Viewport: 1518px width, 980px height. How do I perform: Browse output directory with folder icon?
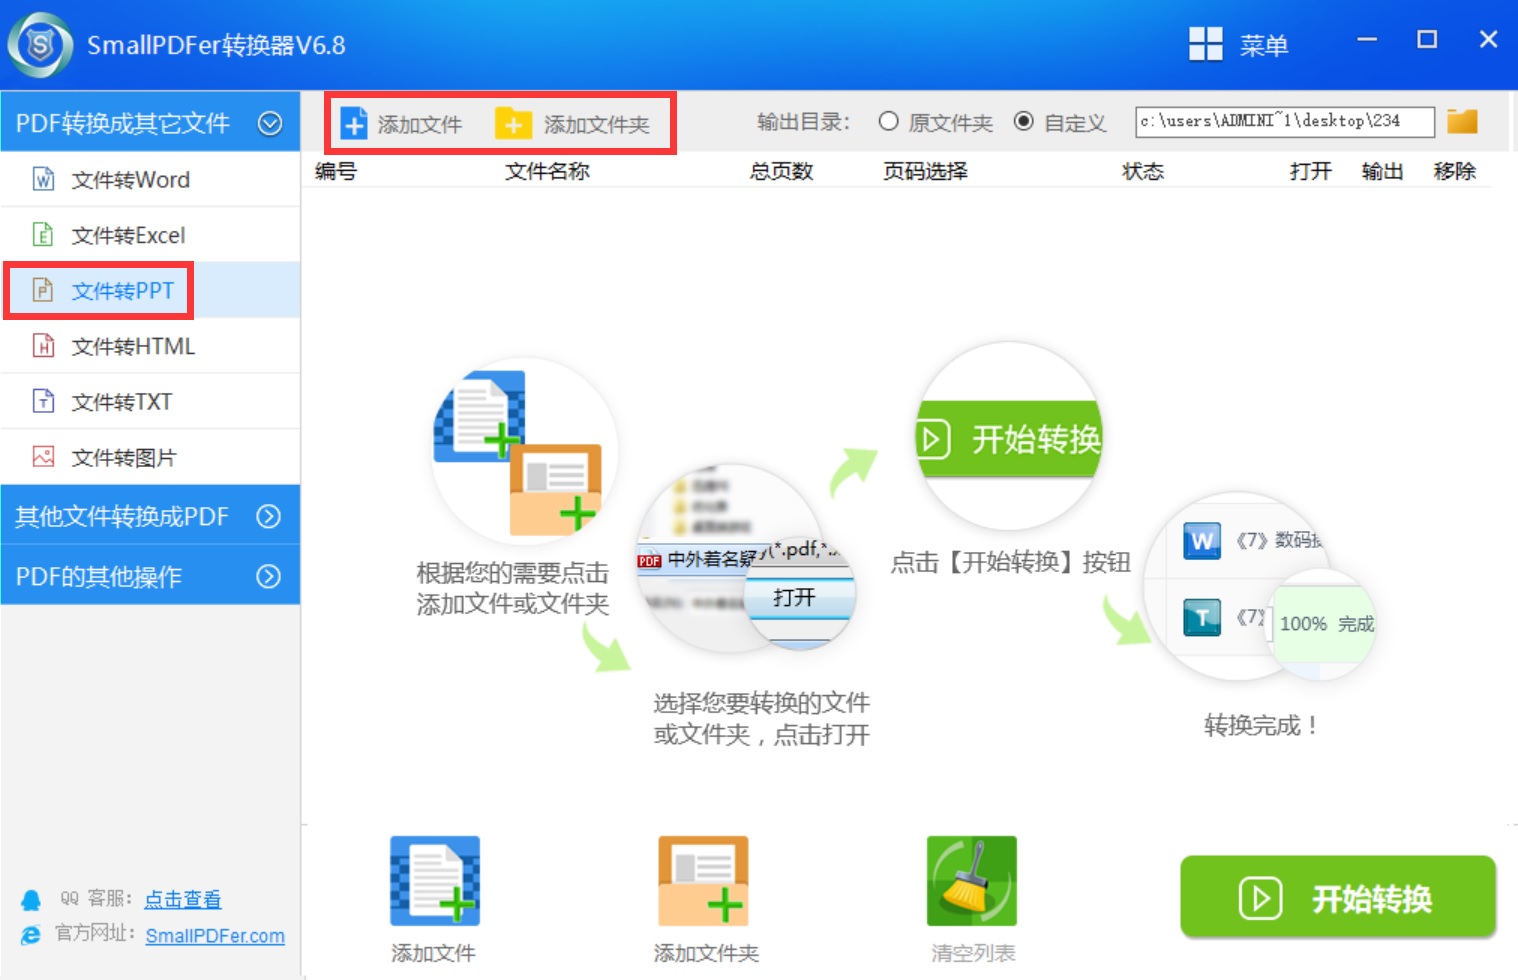tap(1462, 122)
